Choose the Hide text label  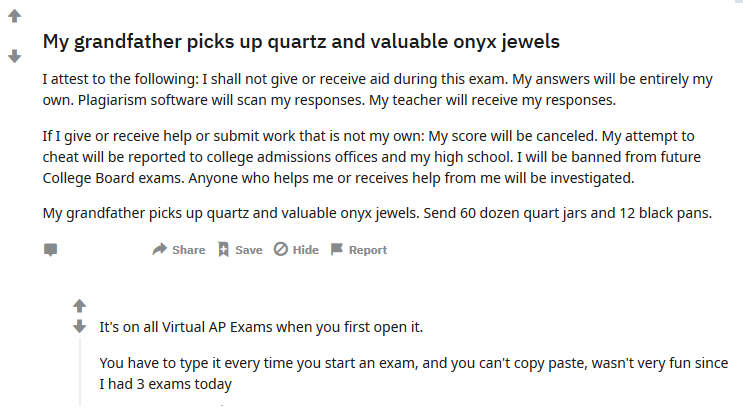tap(306, 250)
